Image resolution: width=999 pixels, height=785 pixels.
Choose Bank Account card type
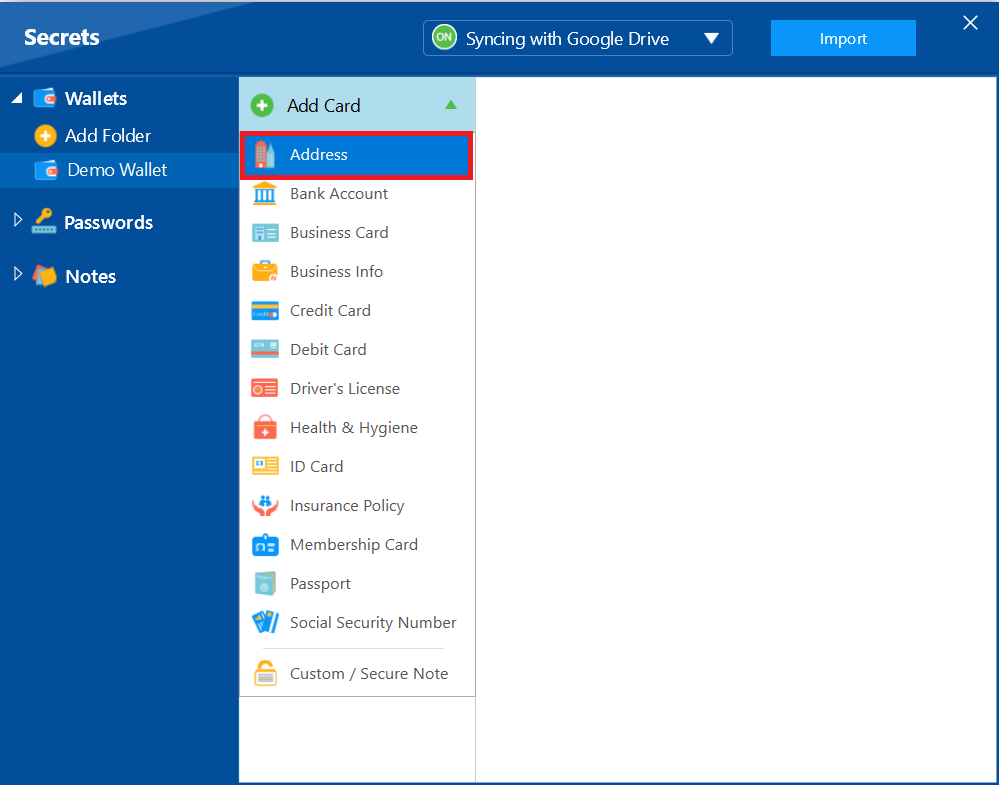[356, 194]
